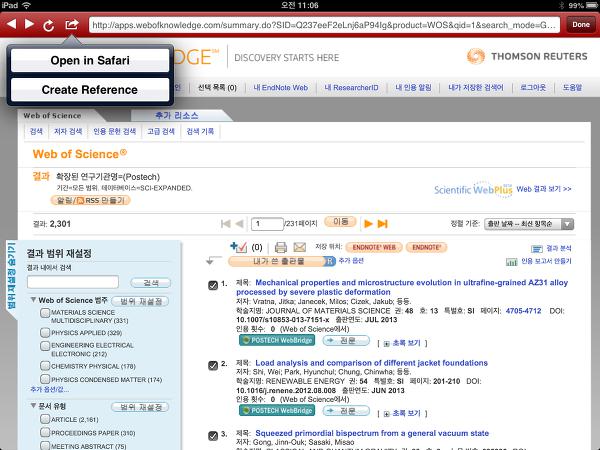Save to ENDNOTE WEB button

pos(374,248)
